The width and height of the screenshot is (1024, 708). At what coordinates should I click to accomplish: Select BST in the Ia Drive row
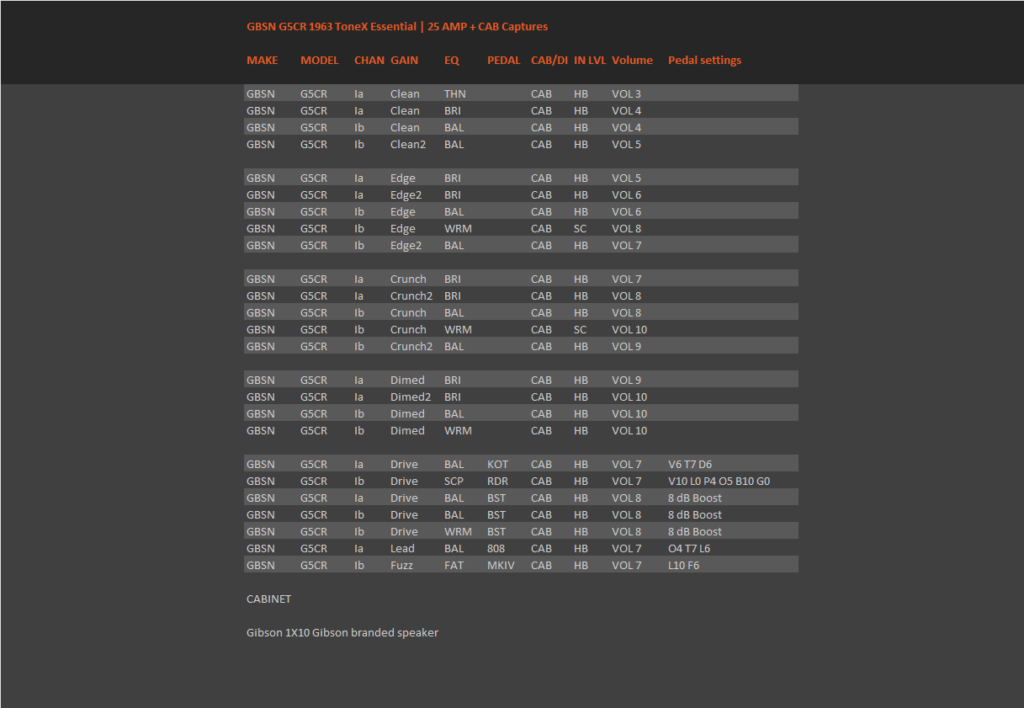[496, 498]
